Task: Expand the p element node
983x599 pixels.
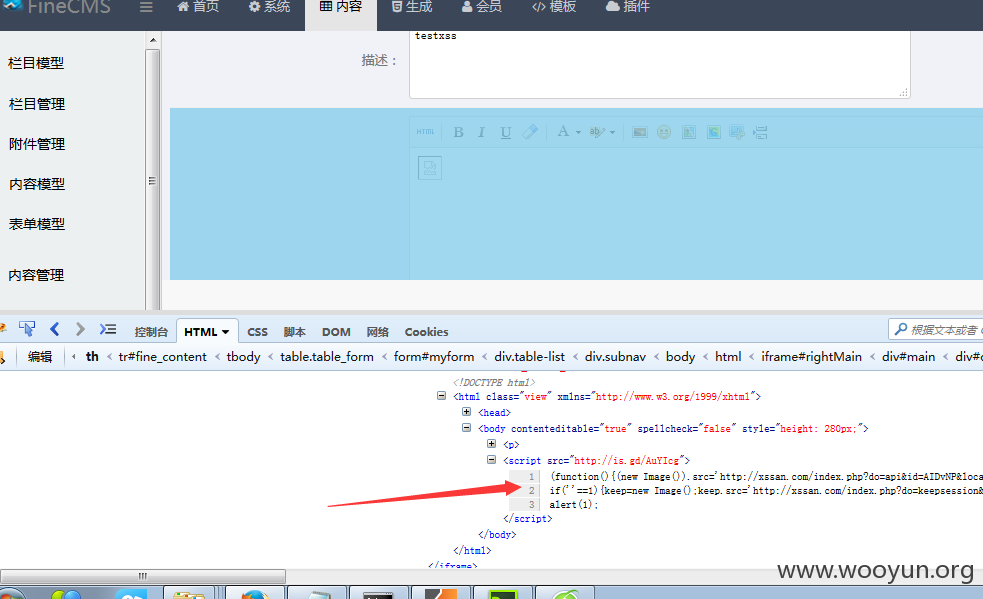Action: point(492,443)
